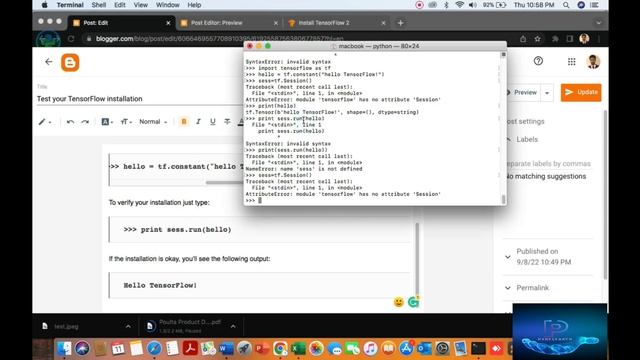Open Finder from the dock
Viewport: 640px width, 360px height.
[x=64, y=349]
